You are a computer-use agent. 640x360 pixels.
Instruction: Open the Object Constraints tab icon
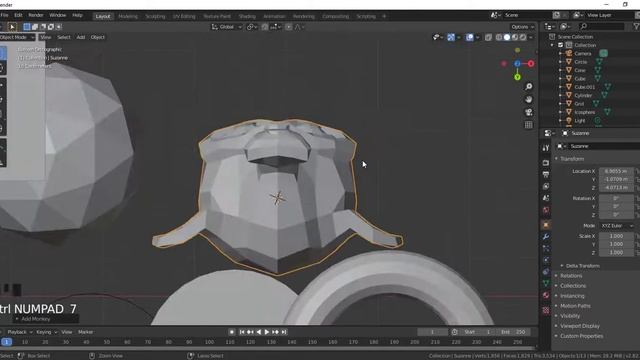[546, 272]
